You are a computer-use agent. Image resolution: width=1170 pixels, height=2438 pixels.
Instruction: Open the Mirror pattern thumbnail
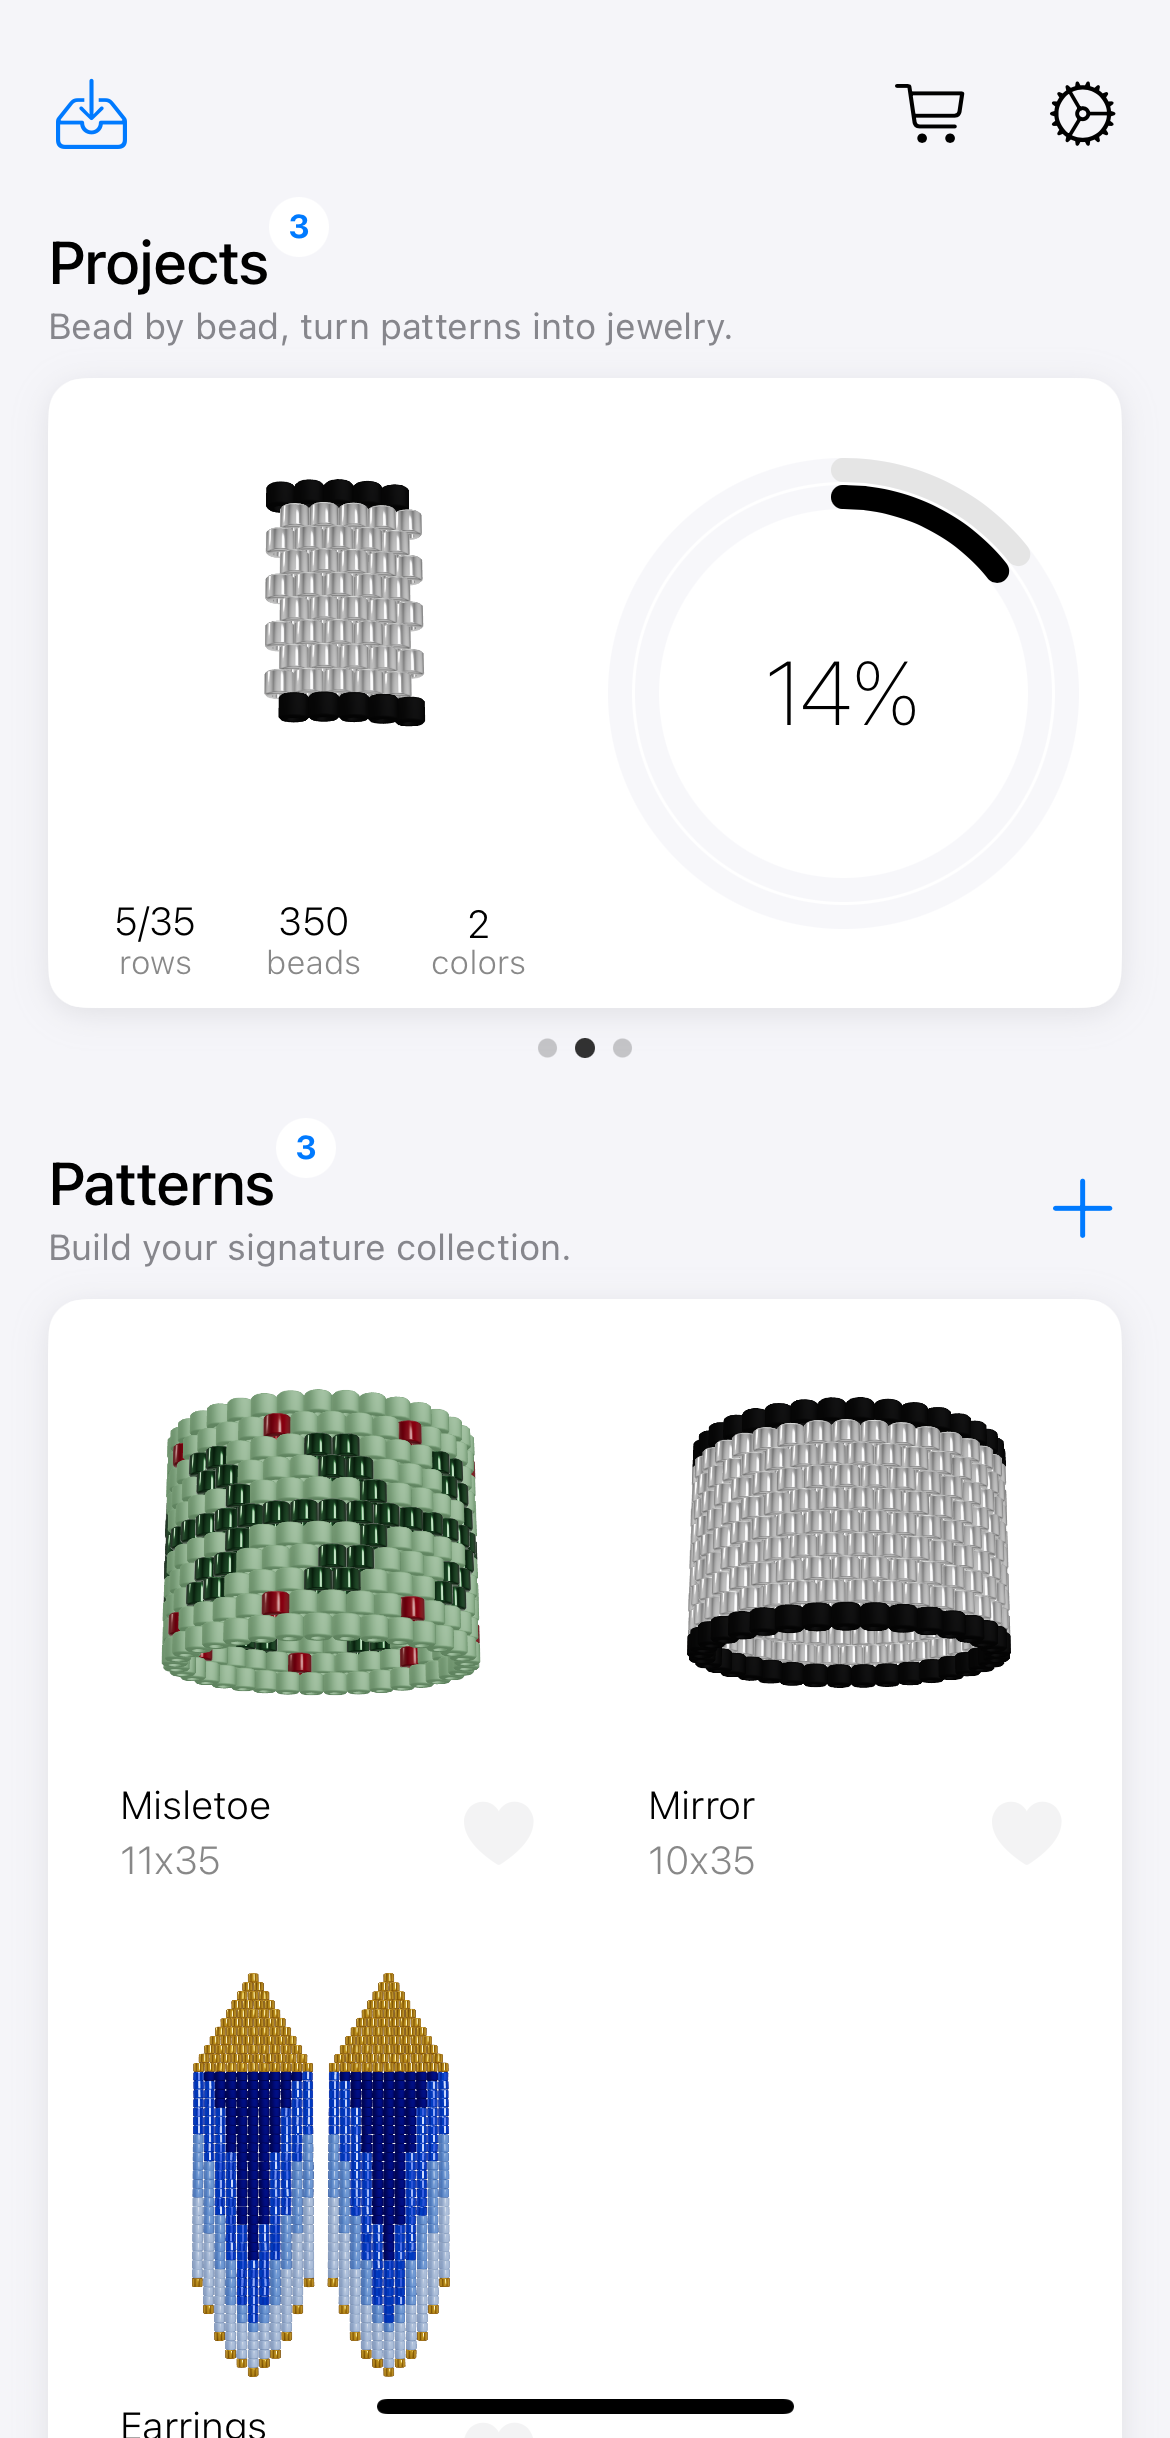848,1542
